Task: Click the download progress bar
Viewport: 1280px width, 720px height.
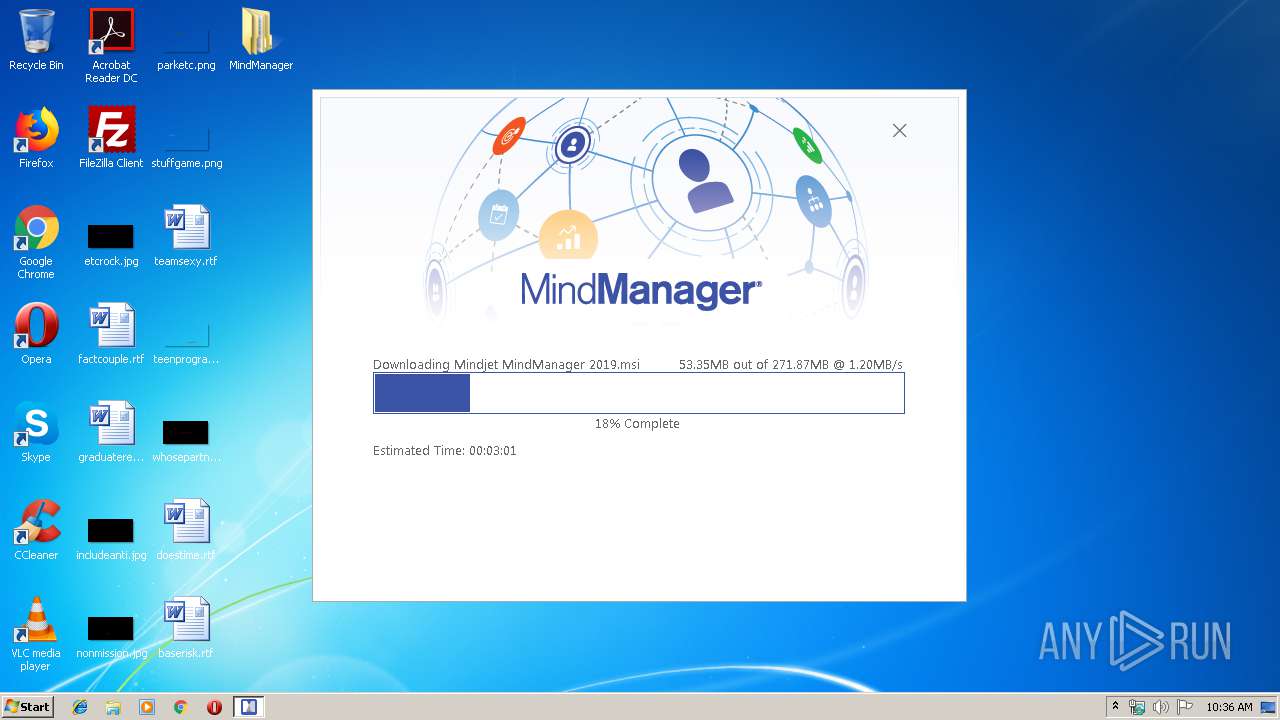Action: point(639,393)
